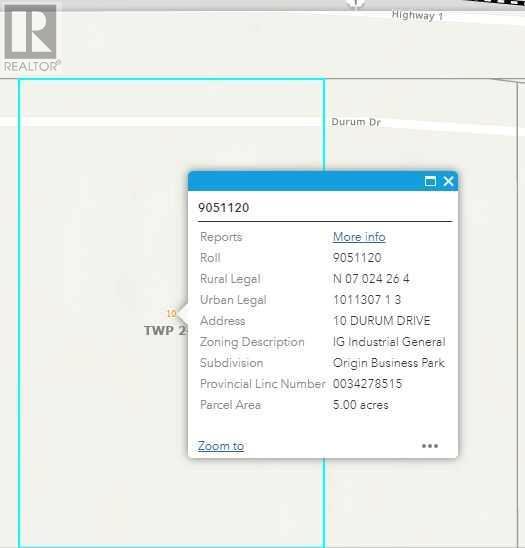Maximize the parcel info popup

pyautogui.click(x=430, y=181)
